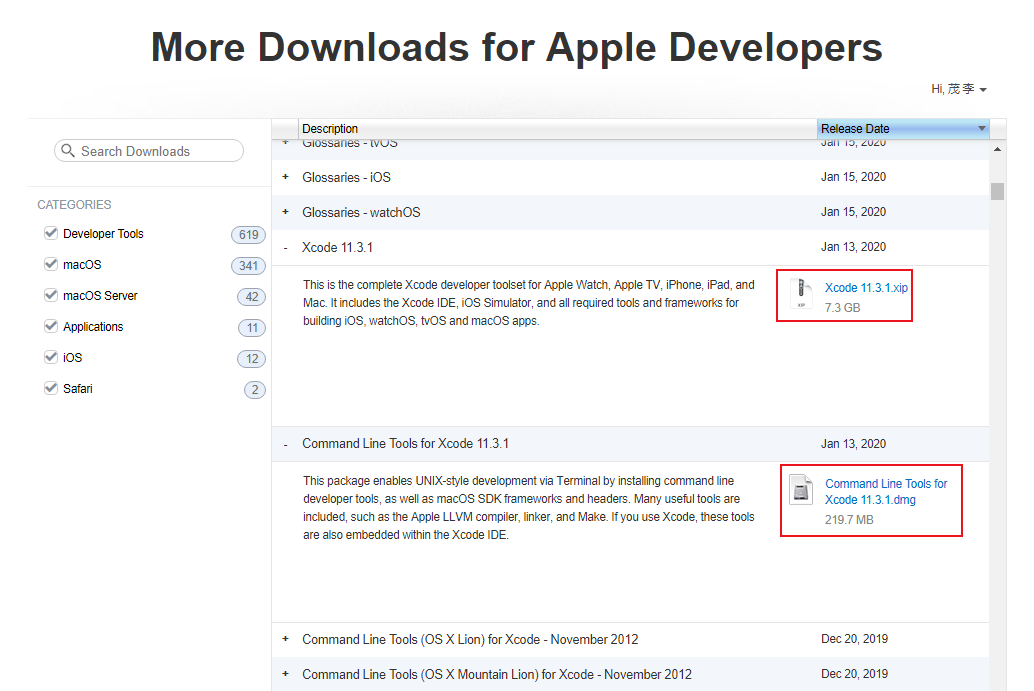Click the iOS count badge 12

251,359
